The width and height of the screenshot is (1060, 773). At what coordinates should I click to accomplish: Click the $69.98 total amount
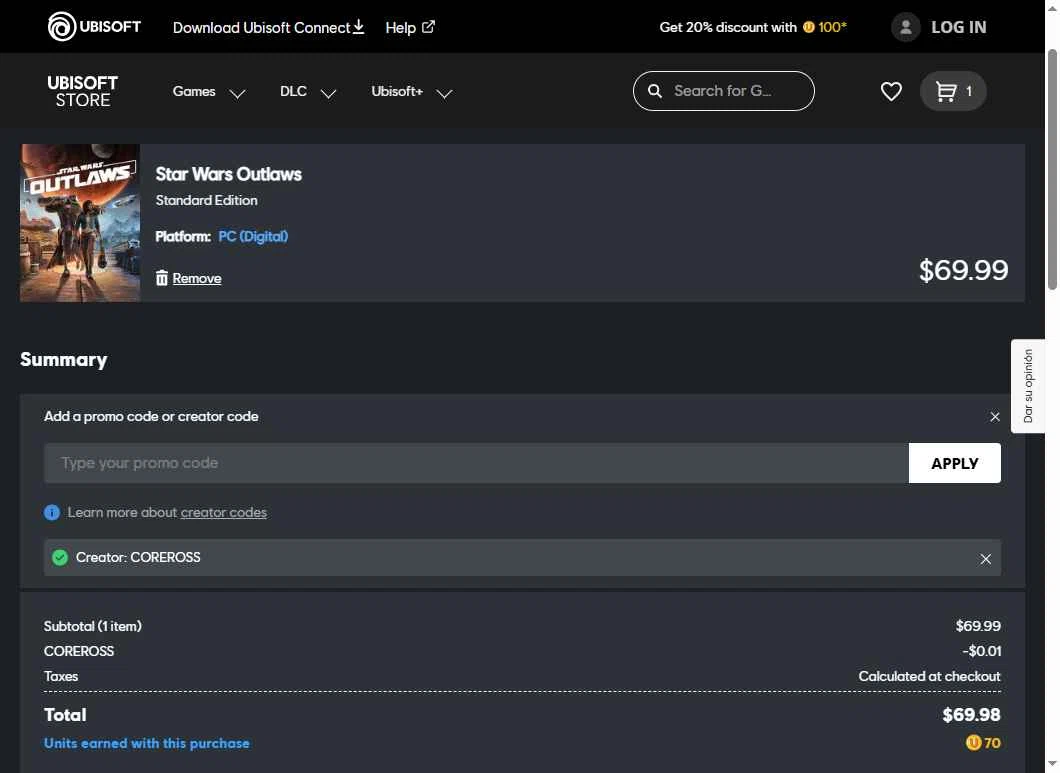click(x=971, y=715)
